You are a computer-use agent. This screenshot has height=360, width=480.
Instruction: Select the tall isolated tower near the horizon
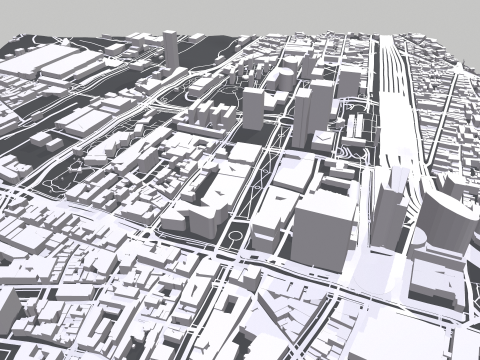pyautogui.click(x=171, y=49)
